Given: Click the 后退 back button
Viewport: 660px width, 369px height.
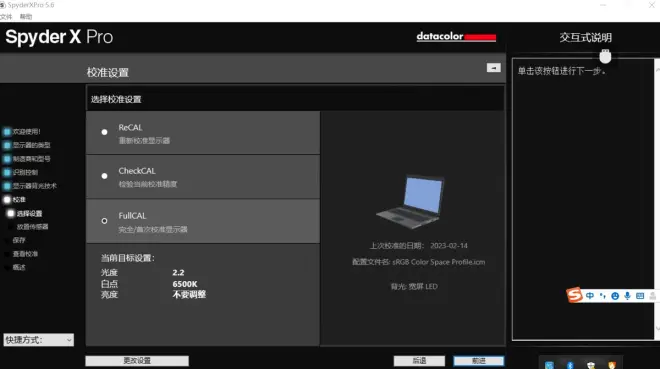Looking at the screenshot, I should [419, 361].
